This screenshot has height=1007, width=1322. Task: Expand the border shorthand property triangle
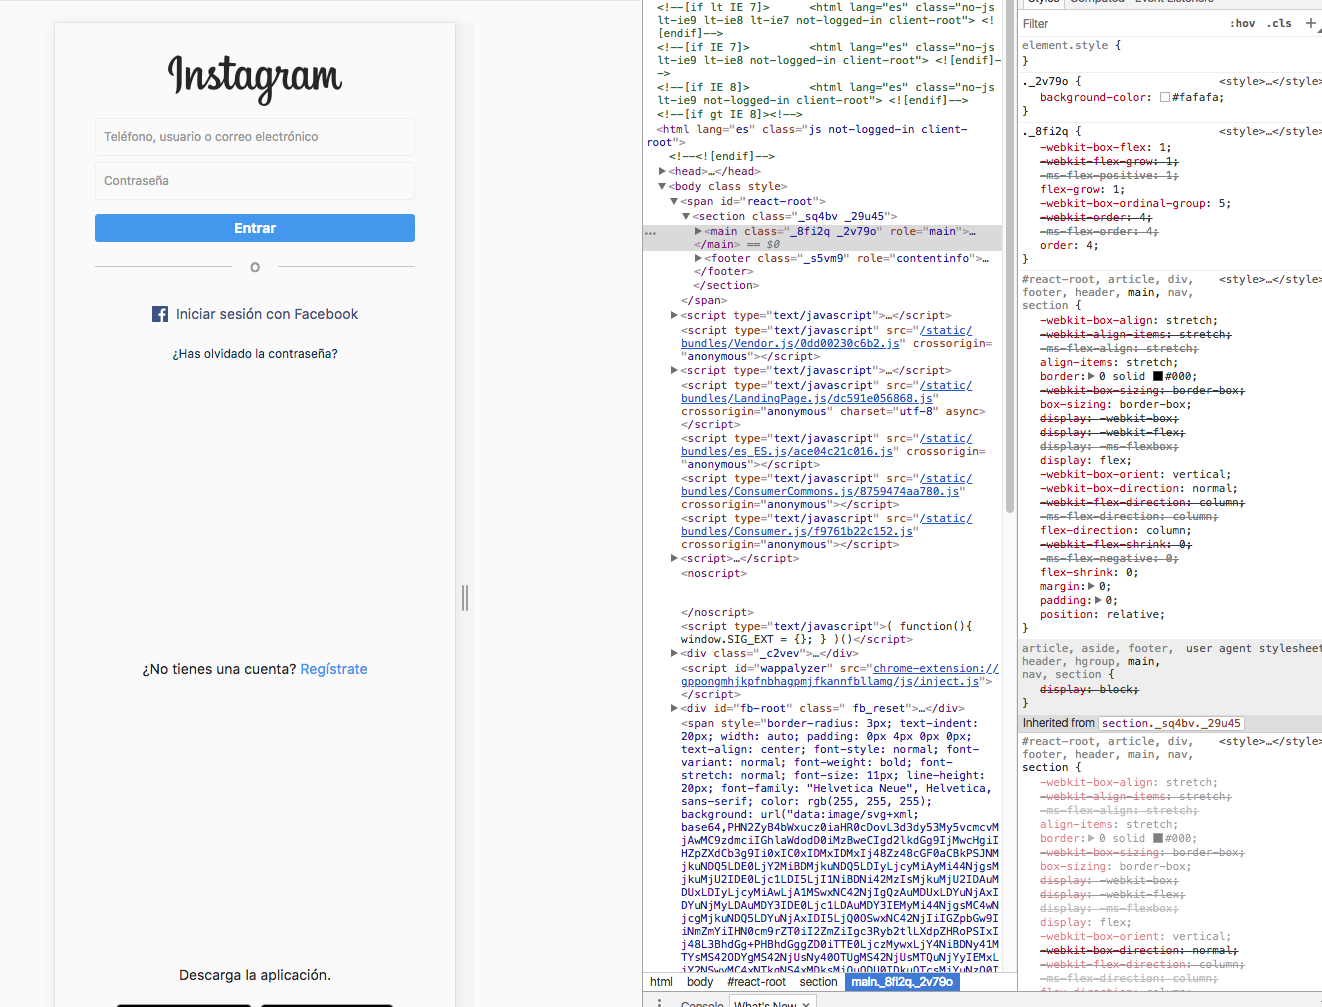coord(1092,377)
